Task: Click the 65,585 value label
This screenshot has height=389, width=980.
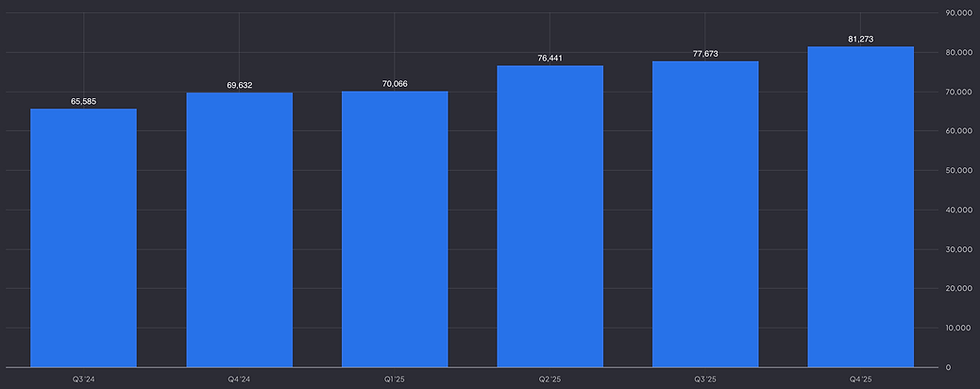Action: click(x=84, y=101)
